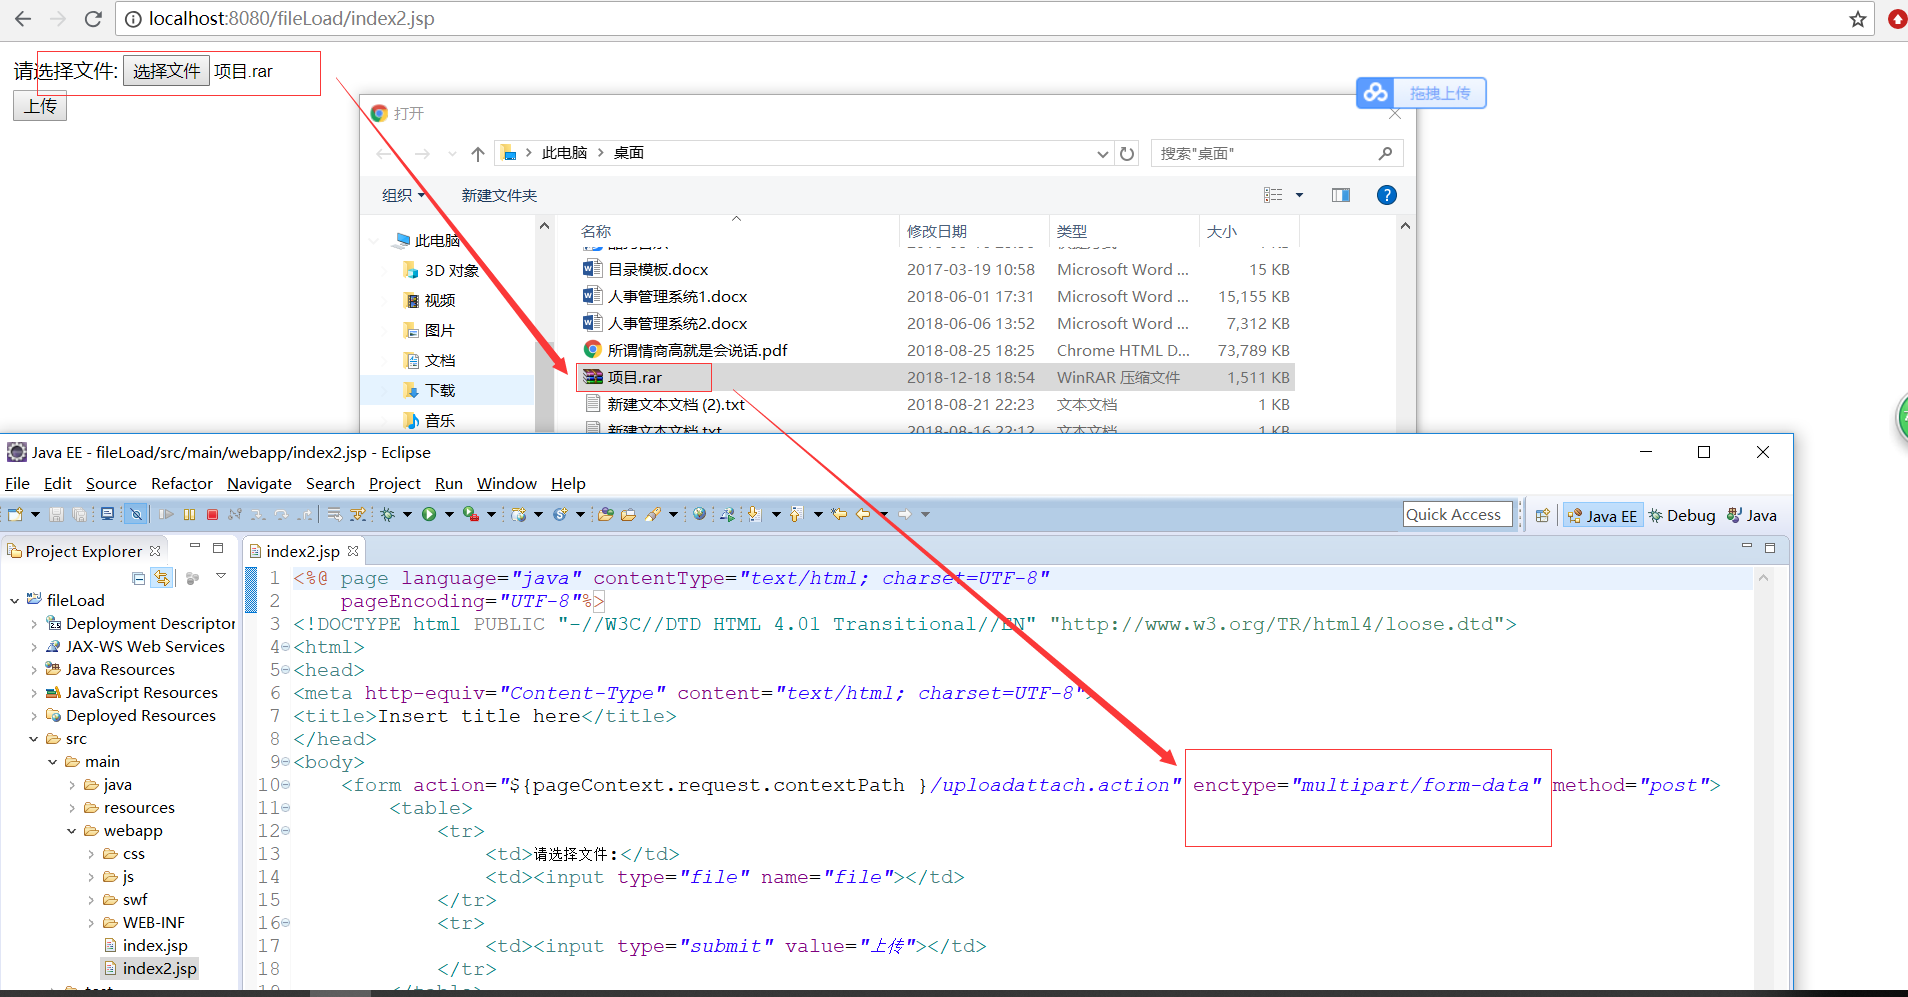Screen dimensions: 1908x997
Task: Reload the browser page
Action: click(93, 19)
